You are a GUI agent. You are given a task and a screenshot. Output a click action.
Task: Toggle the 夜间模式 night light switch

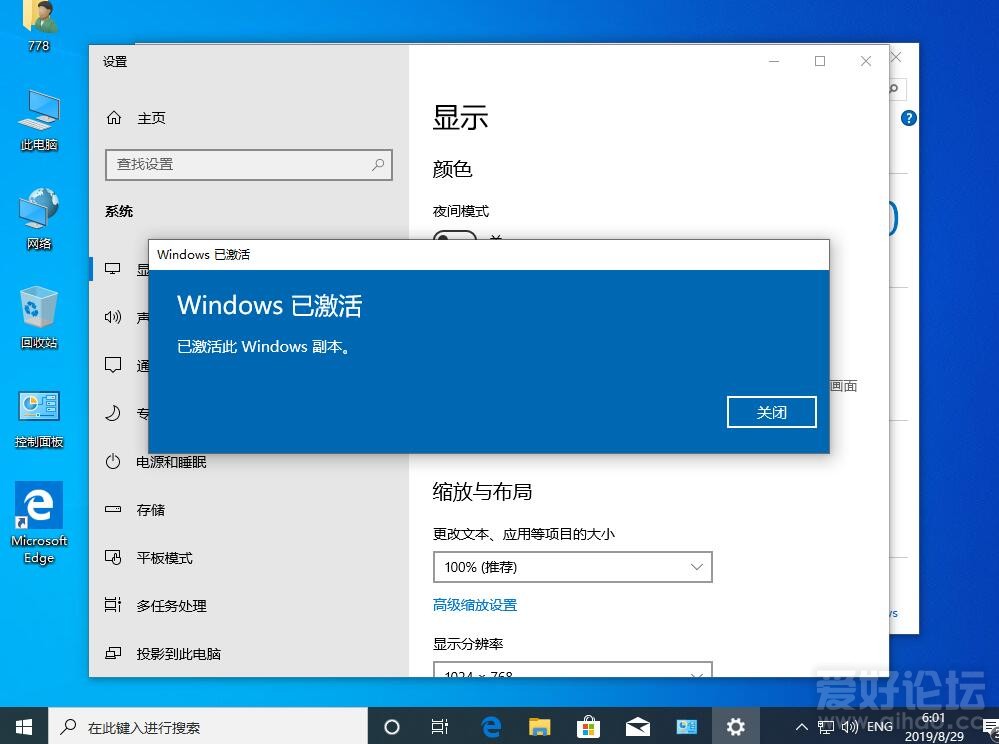455,236
